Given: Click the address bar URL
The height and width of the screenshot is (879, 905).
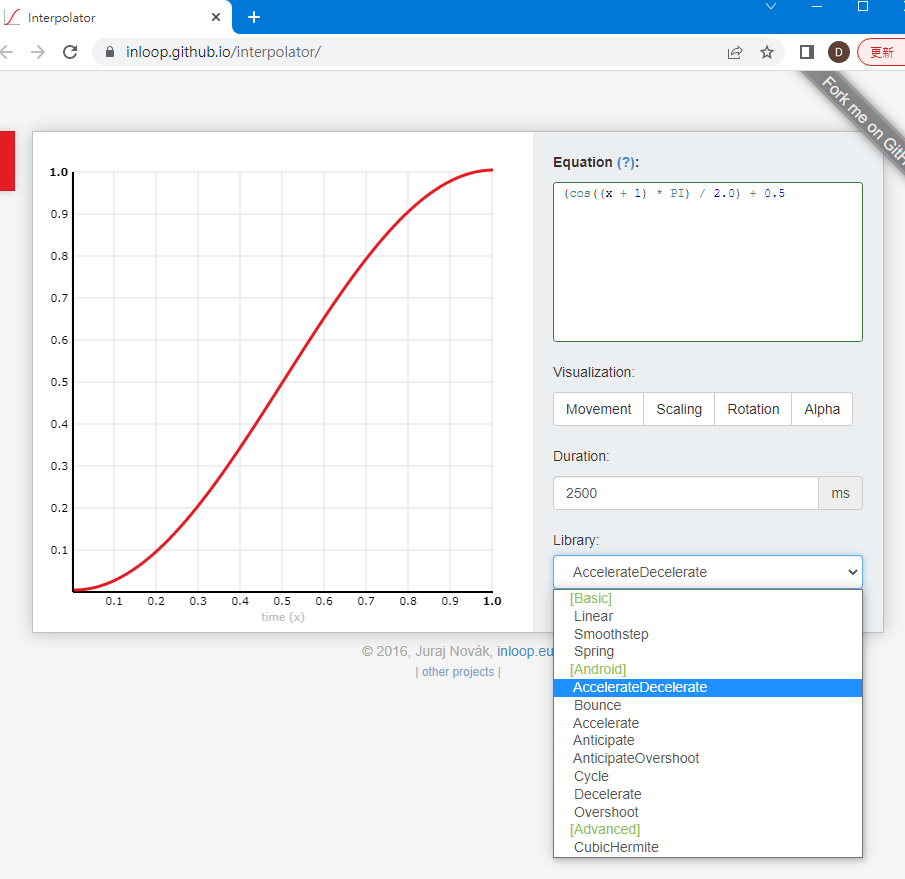Looking at the screenshot, I should 223,52.
